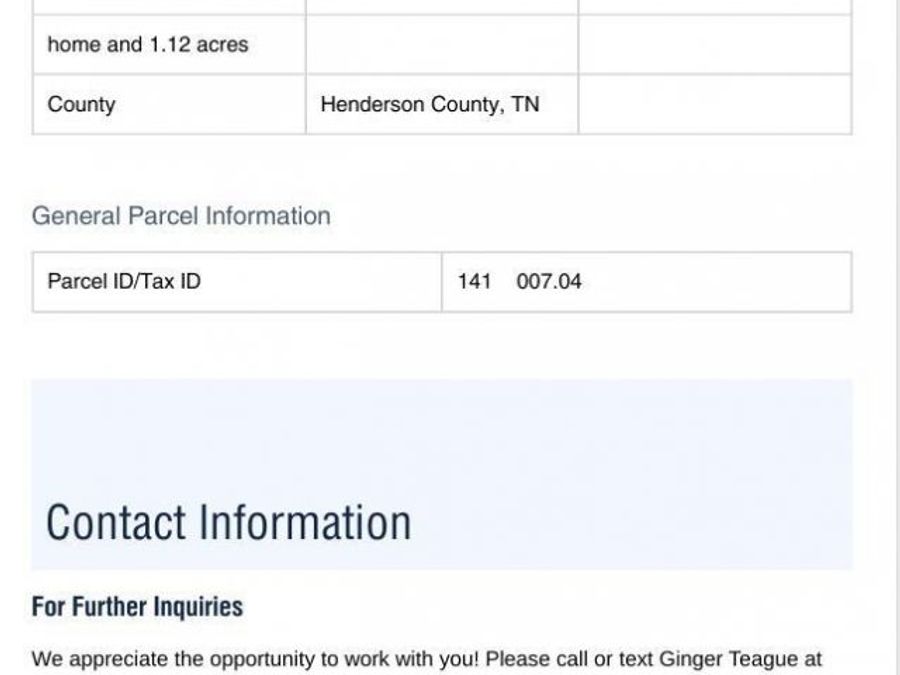Click empty last cell in the acres row

[714, 45]
